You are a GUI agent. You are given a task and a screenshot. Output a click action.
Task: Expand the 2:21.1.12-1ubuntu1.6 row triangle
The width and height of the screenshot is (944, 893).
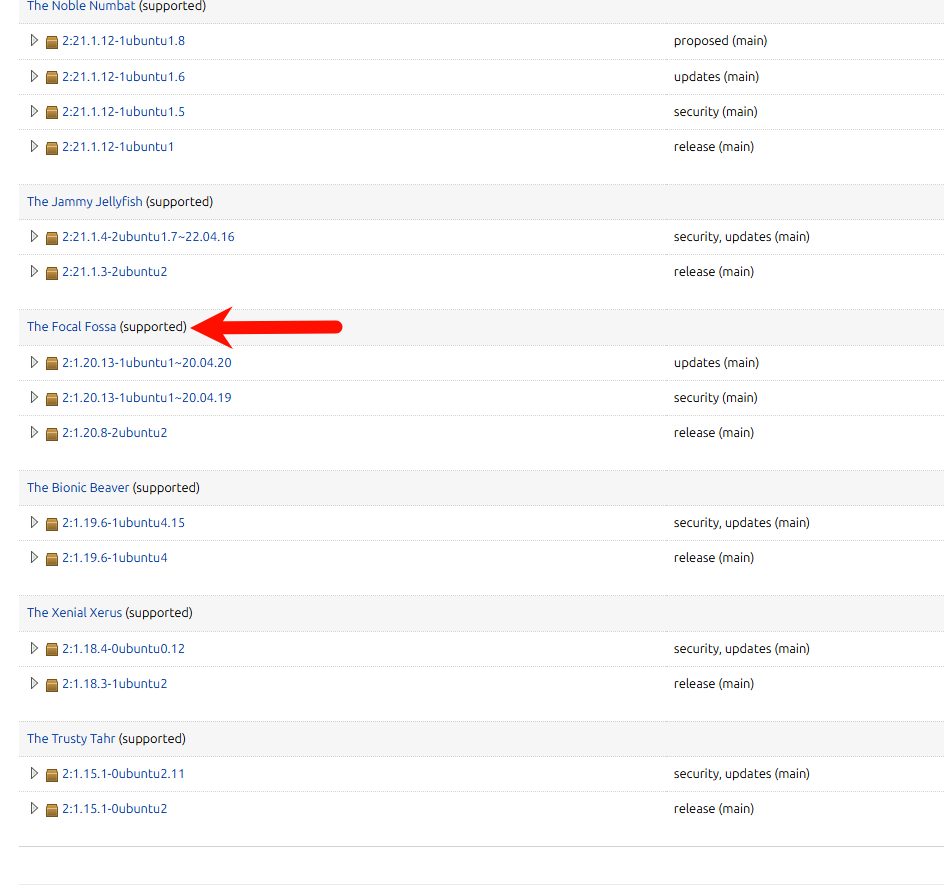pos(34,76)
